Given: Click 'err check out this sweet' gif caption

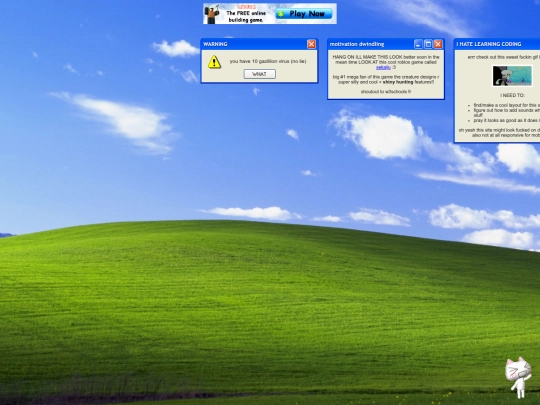Looking at the screenshot, I should click(x=503, y=57).
